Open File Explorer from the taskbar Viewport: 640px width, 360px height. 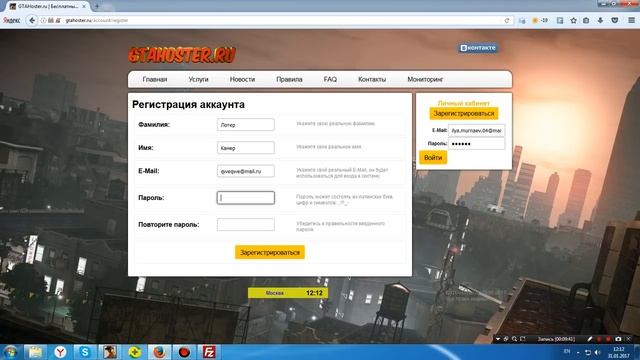[36, 352]
